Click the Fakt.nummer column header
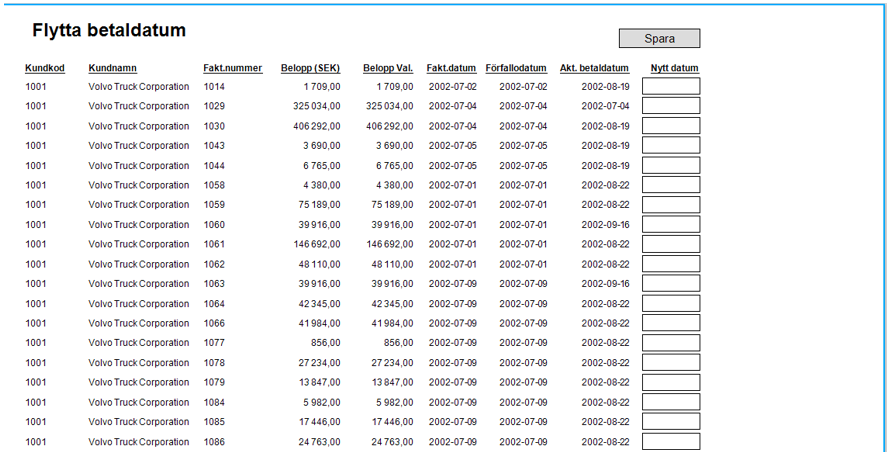 [232, 68]
